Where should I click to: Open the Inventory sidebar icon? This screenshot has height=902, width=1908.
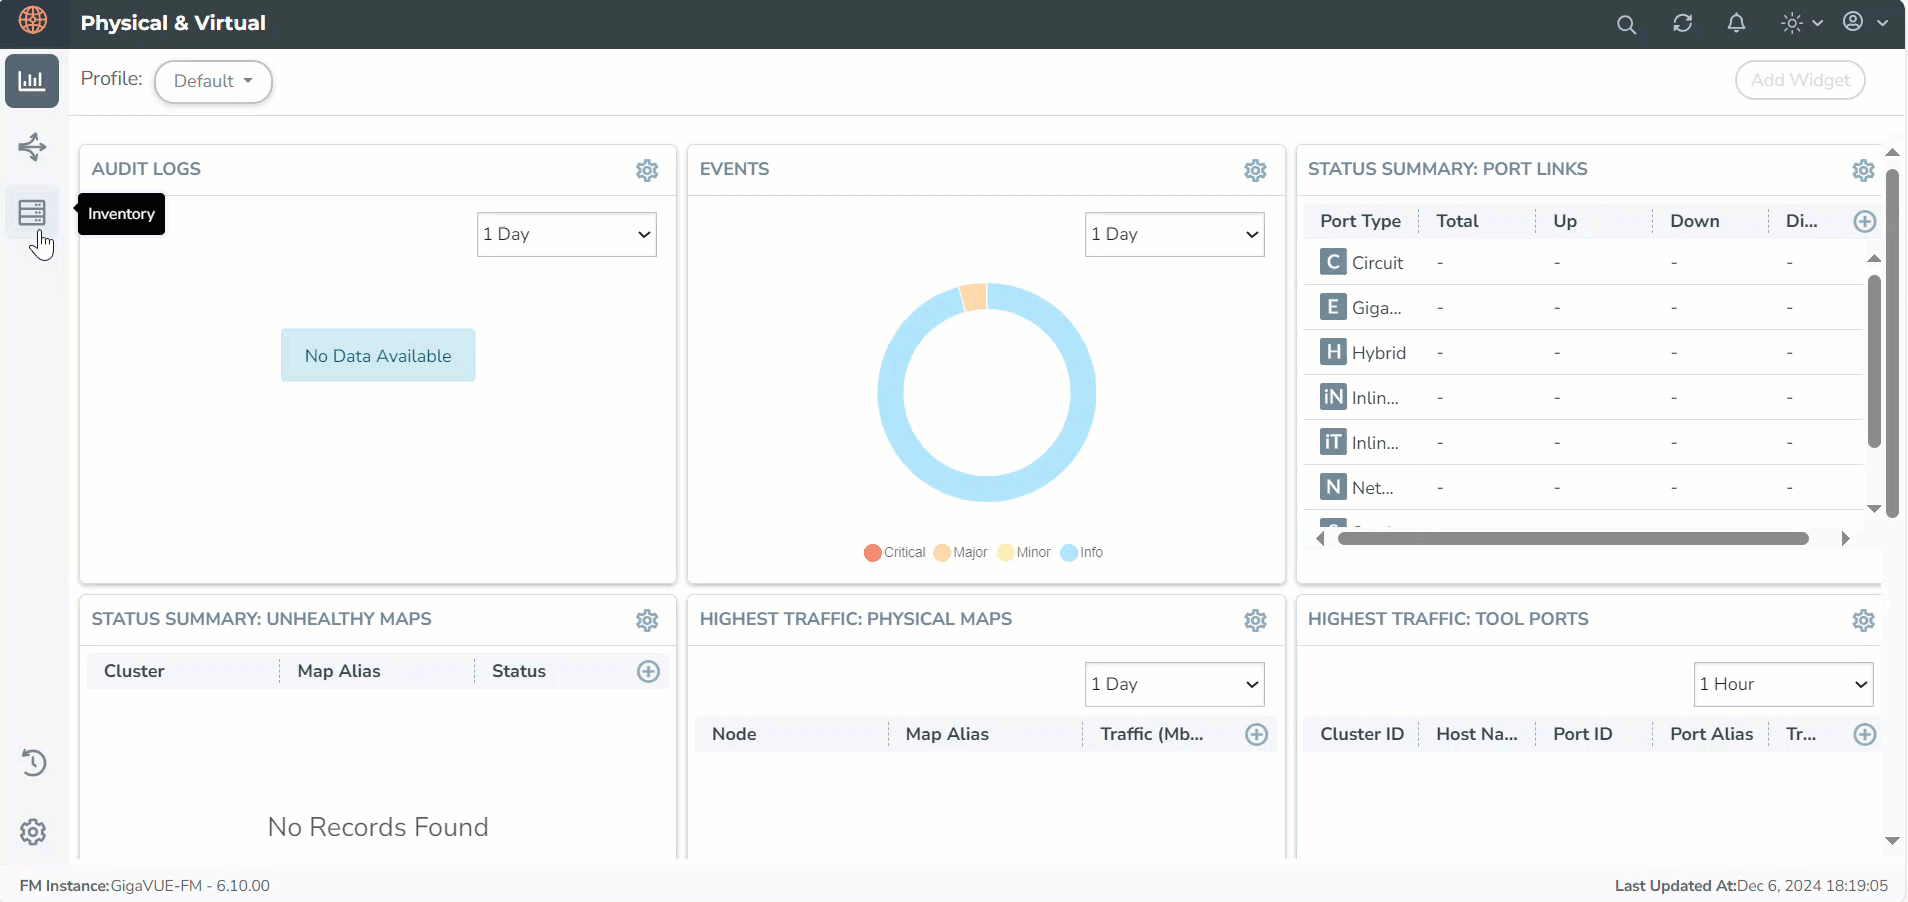pyautogui.click(x=32, y=212)
